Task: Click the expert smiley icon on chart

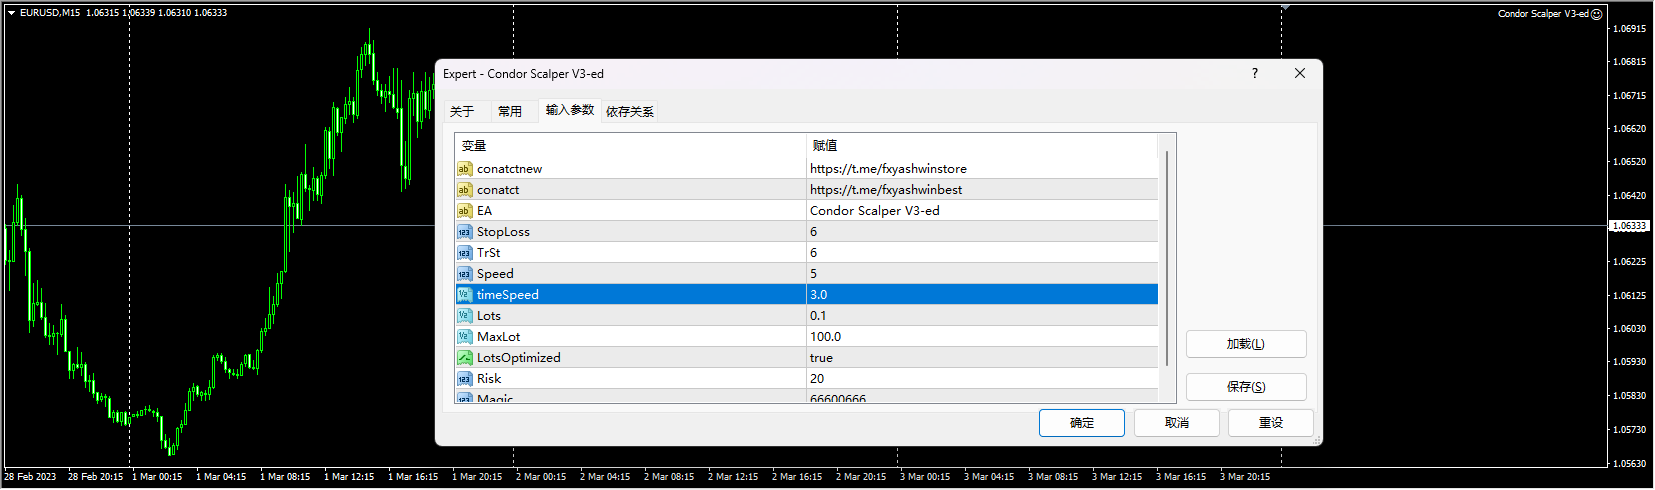Action: coord(1597,14)
